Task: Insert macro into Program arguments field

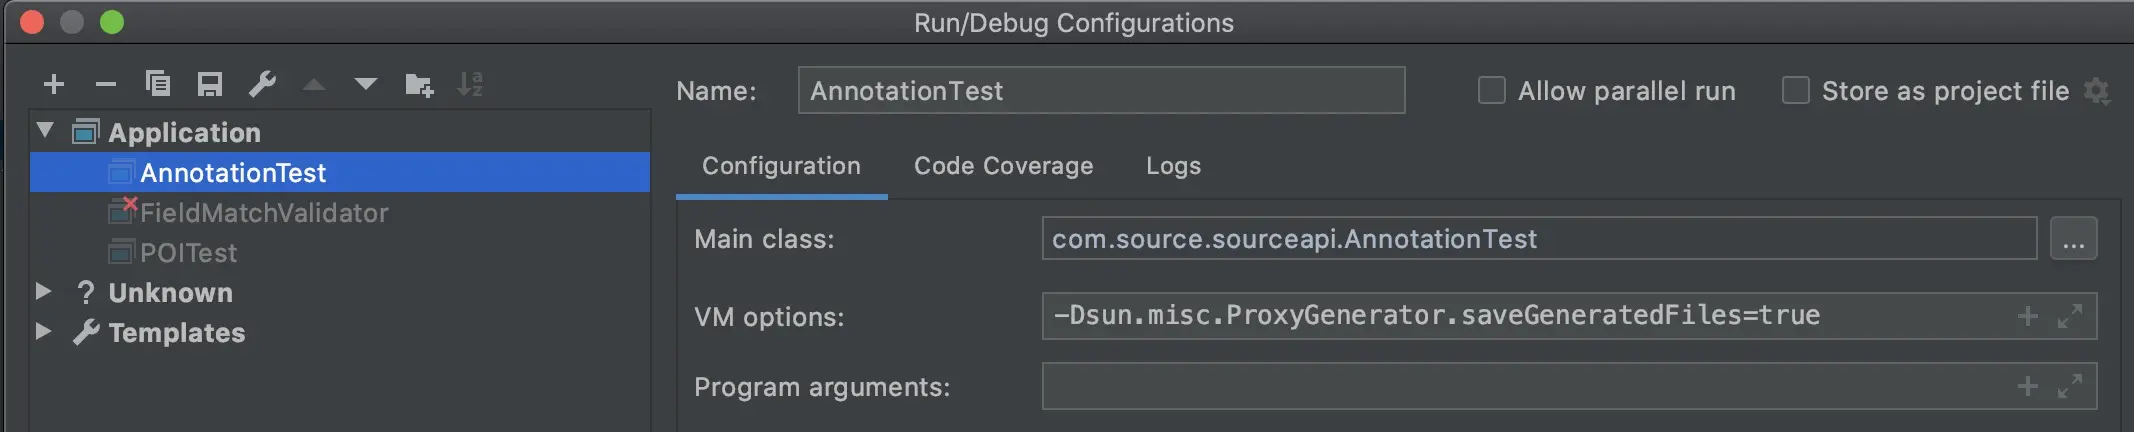Action: [x=2028, y=386]
